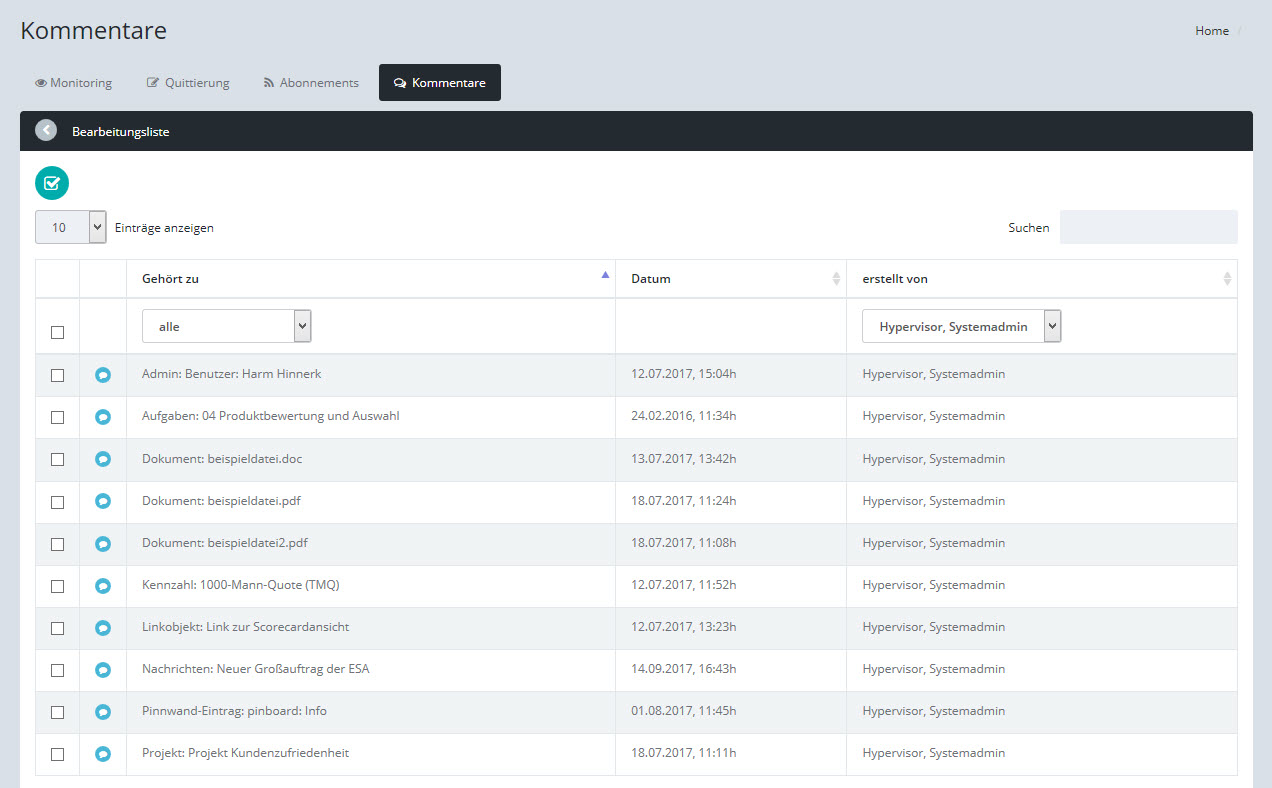This screenshot has height=788, width=1272.
Task: Open comment icon for beispieldatei.doc row
Action: [103, 459]
